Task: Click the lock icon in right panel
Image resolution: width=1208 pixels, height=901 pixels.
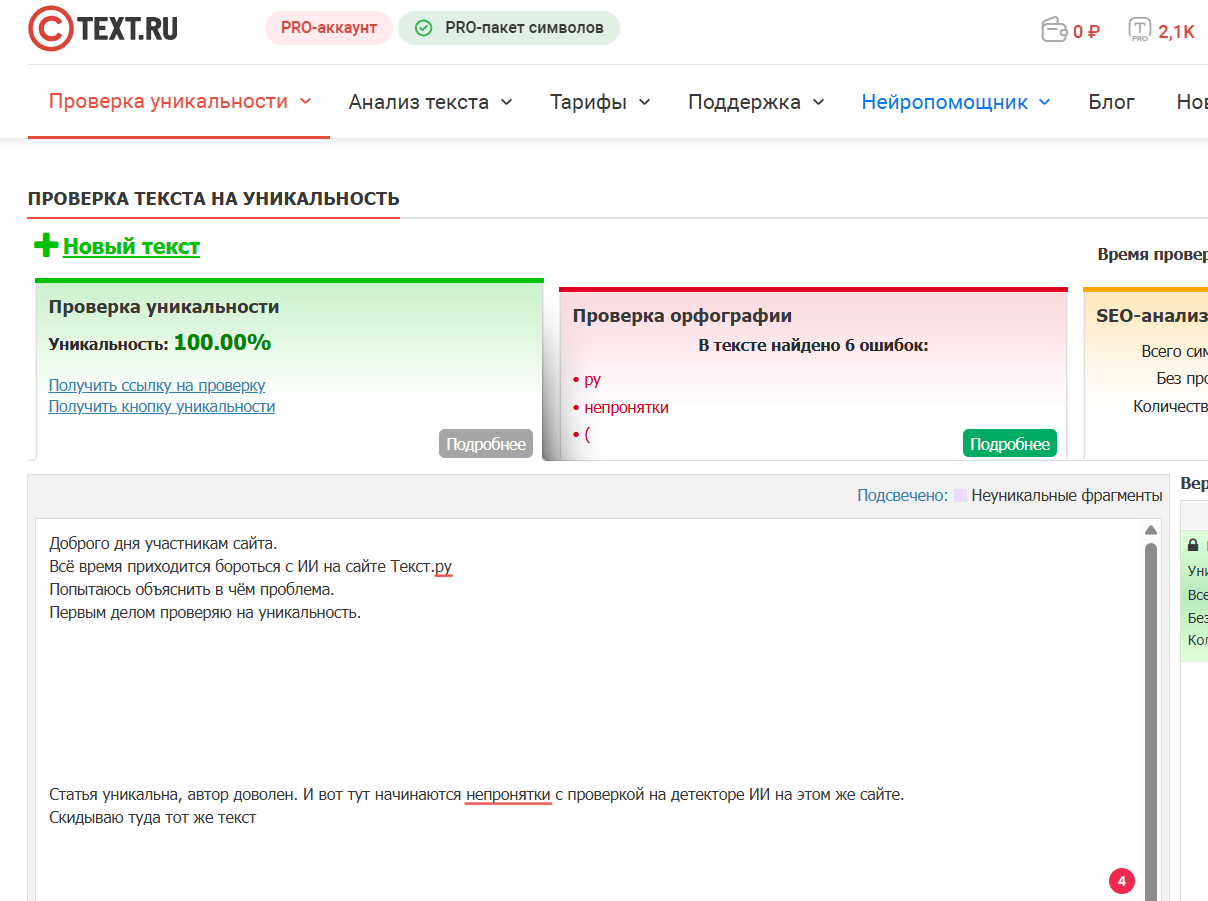Action: point(1192,546)
